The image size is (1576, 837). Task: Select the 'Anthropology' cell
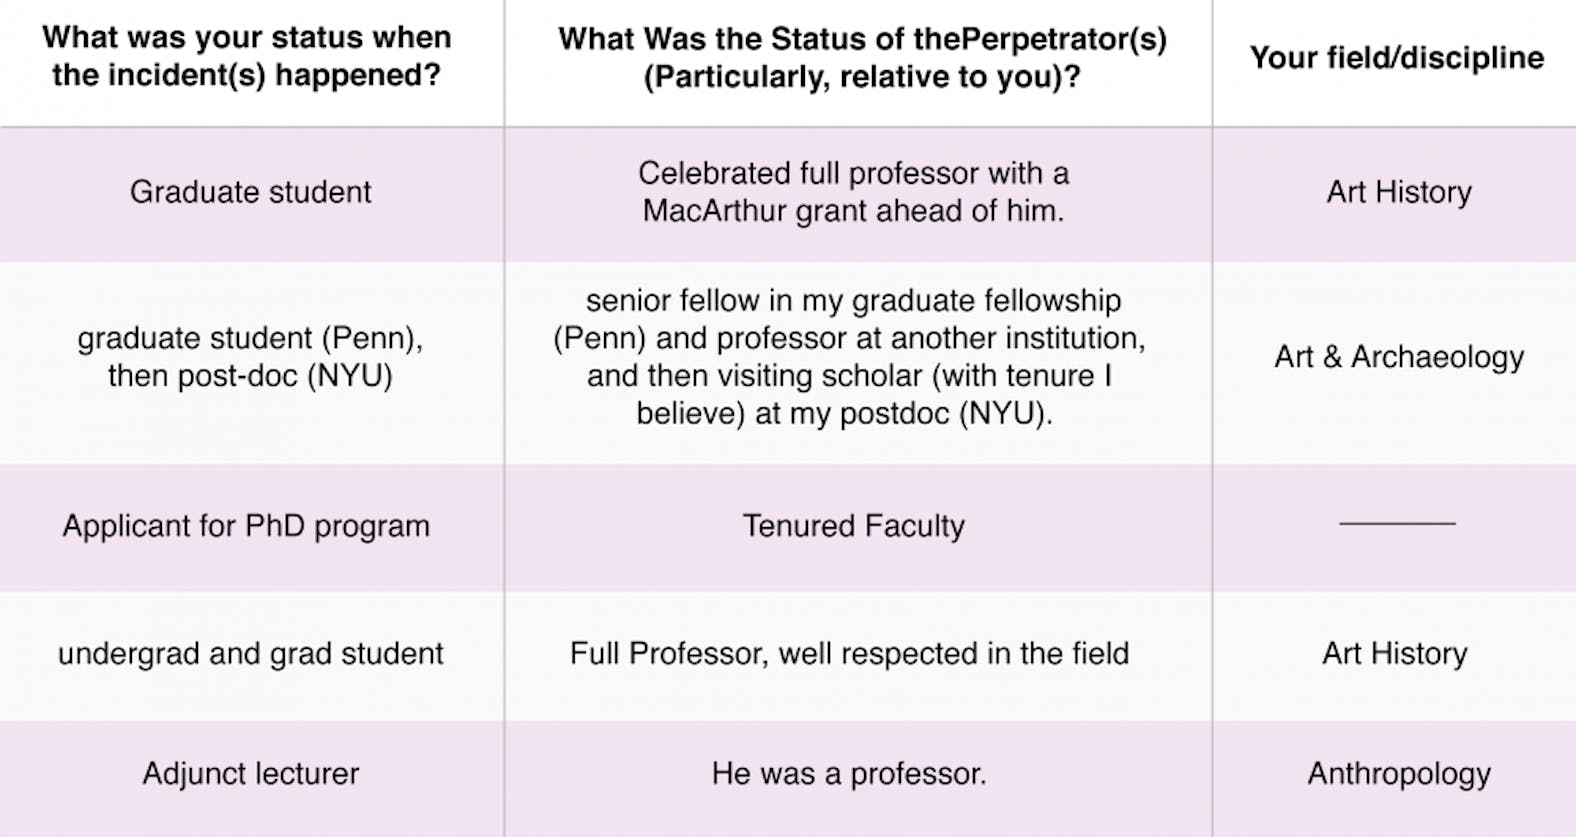(x=1398, y=774)
